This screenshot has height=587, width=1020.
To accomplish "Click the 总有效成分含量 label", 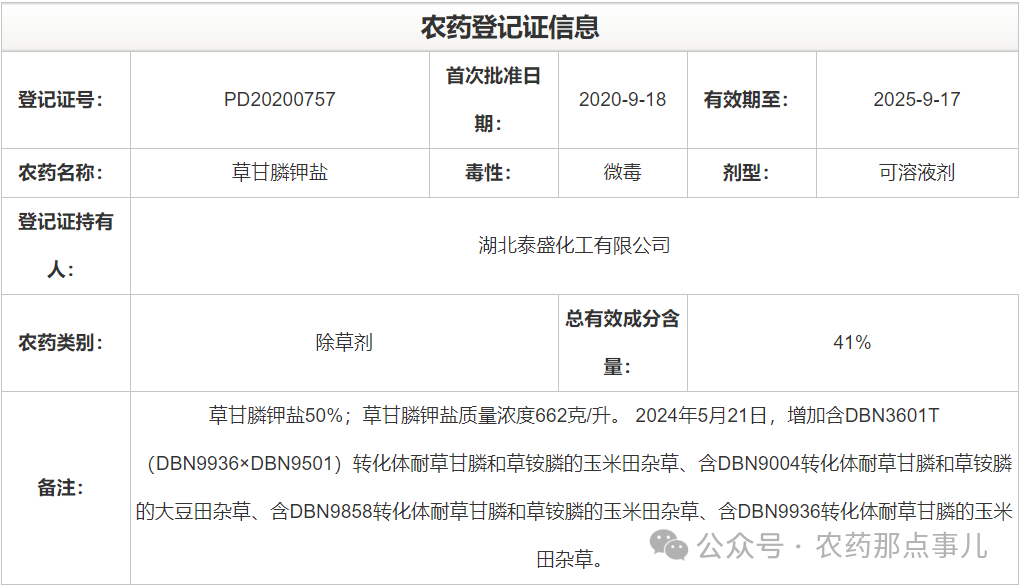I will coord(622,342).
